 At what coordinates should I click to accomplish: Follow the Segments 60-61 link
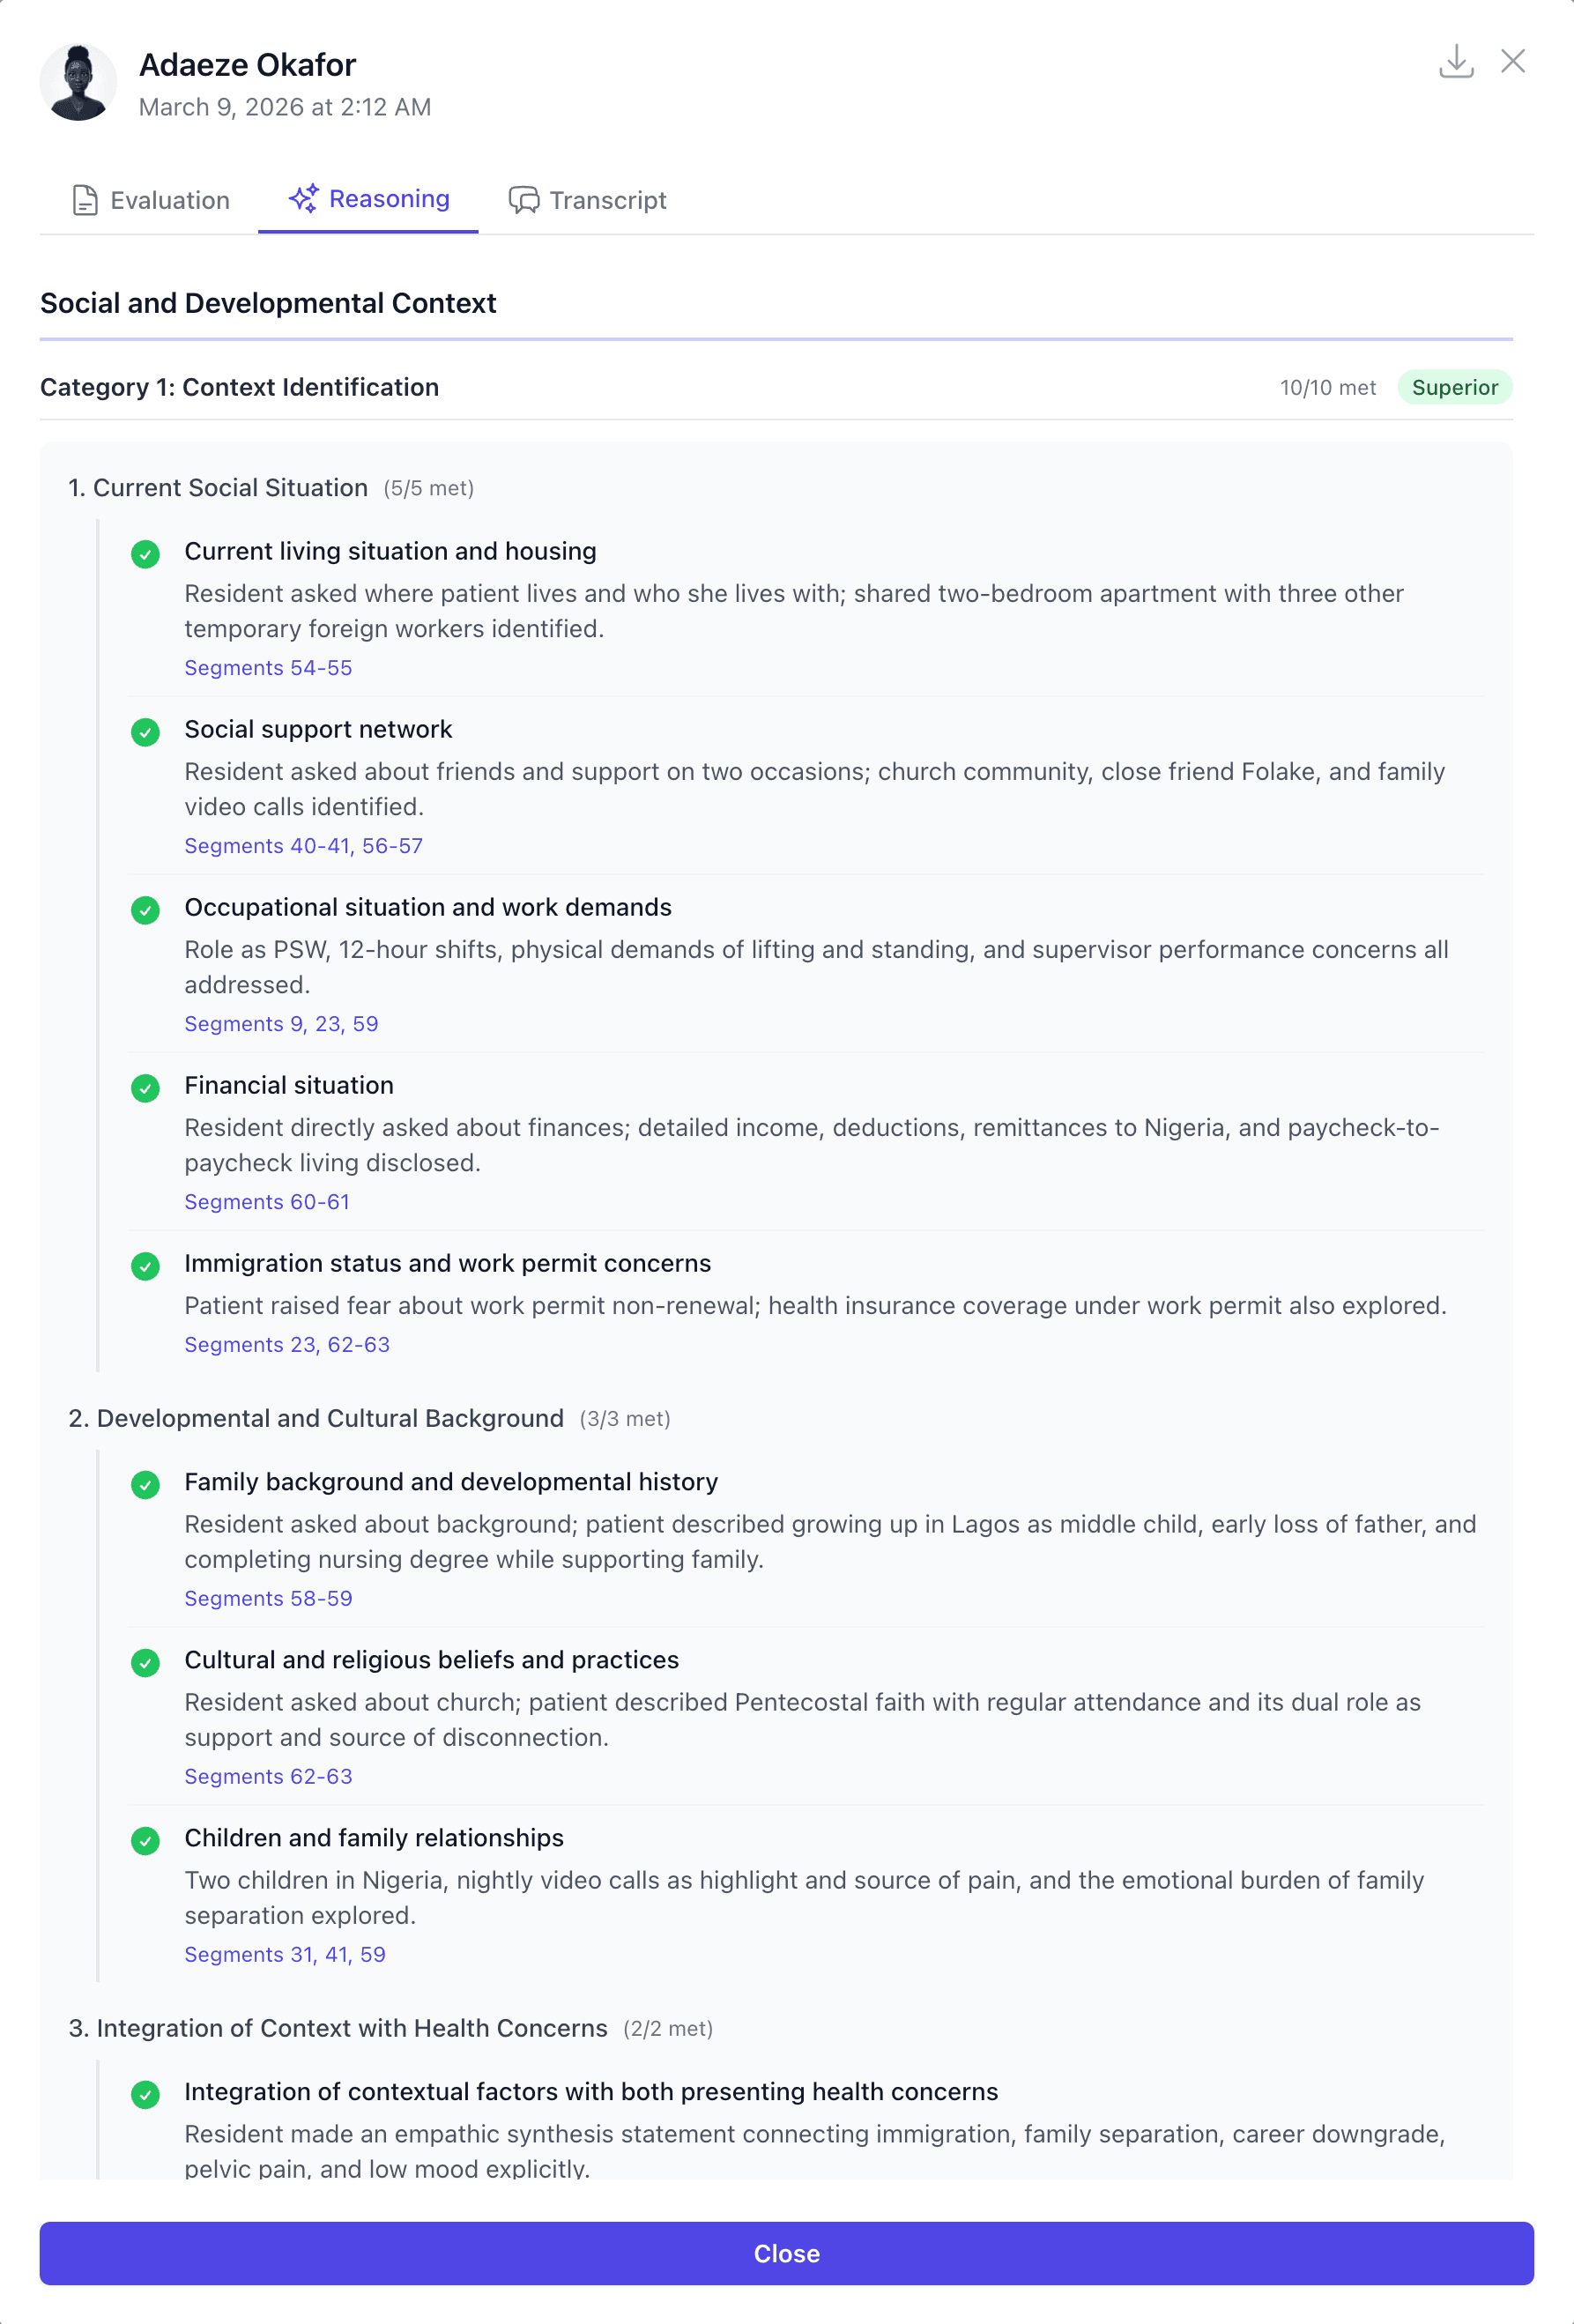coord(267,1202)
